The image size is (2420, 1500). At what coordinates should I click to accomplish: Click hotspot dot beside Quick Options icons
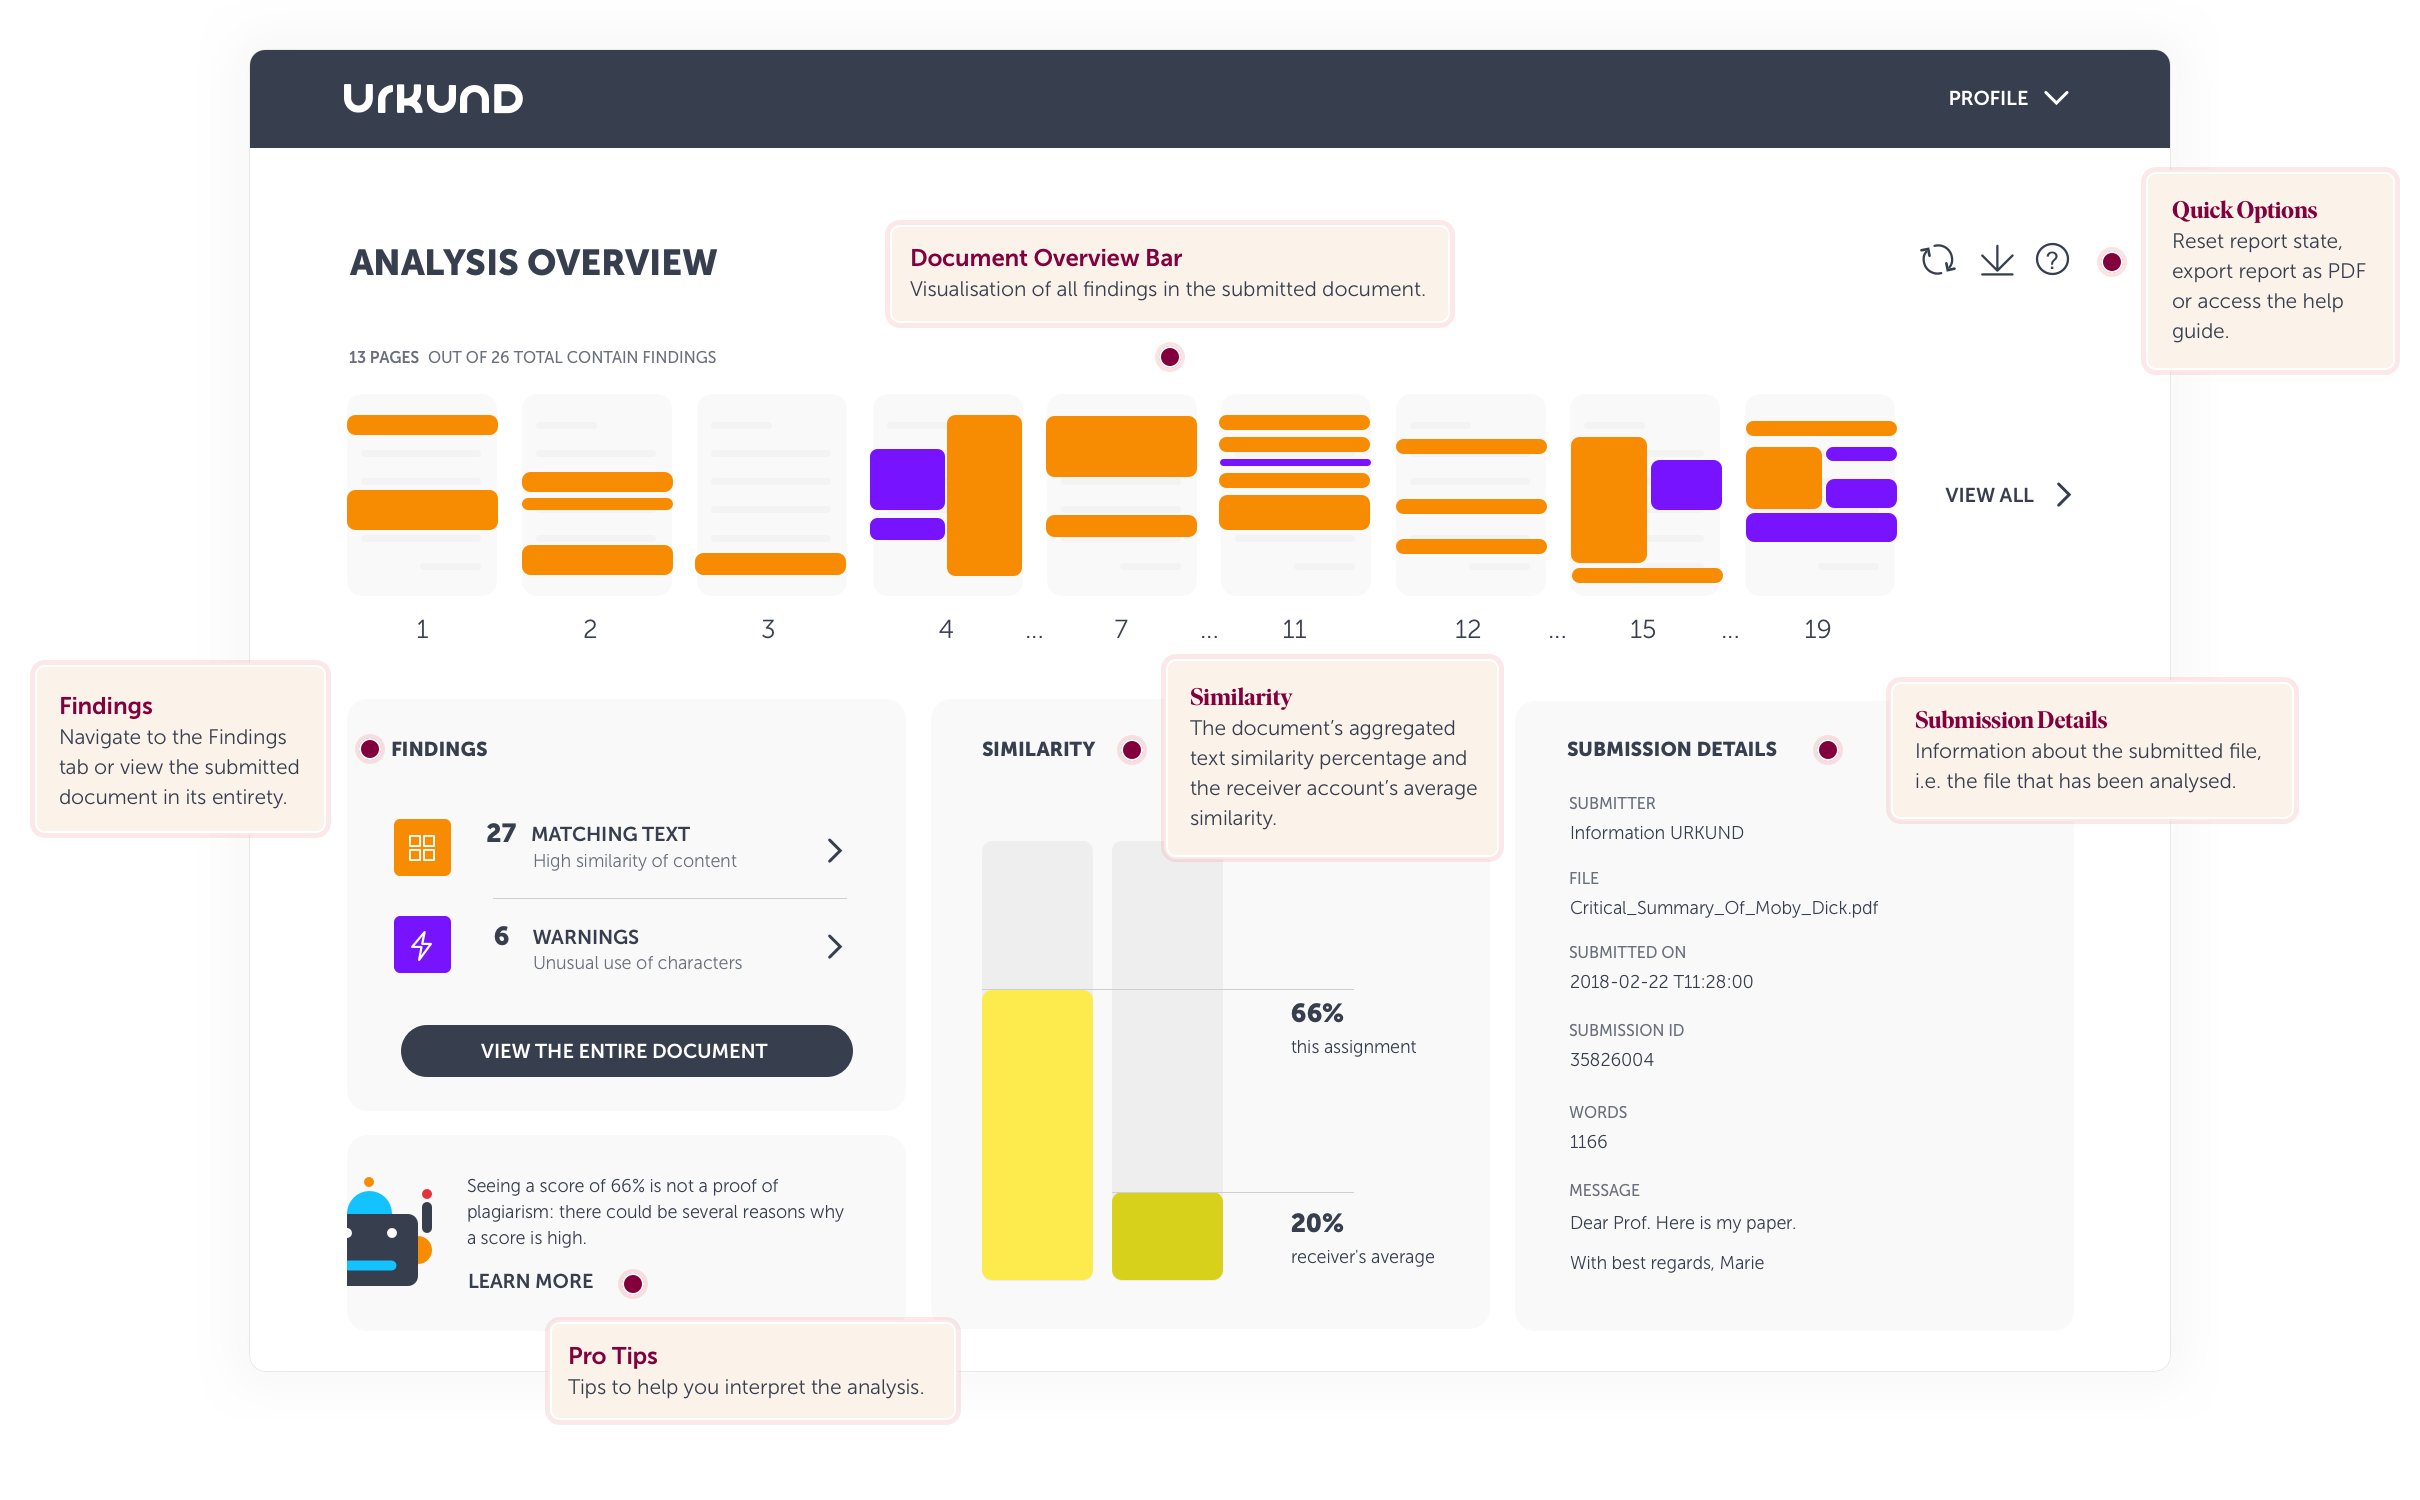[2112, 262]
